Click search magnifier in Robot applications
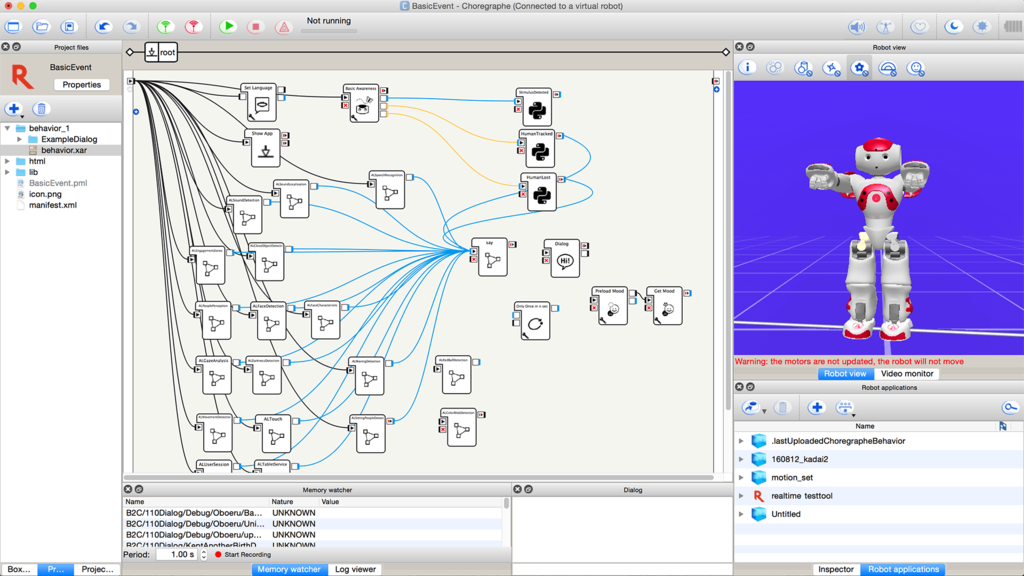The width and height of the screenshot is (1024, 576). point(1010,408)
